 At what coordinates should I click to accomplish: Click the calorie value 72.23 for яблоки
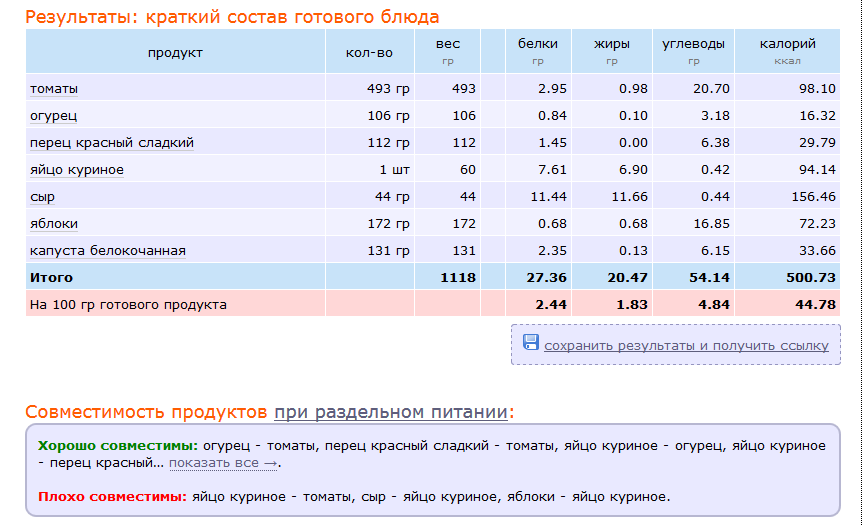click(x=817, y=224)
